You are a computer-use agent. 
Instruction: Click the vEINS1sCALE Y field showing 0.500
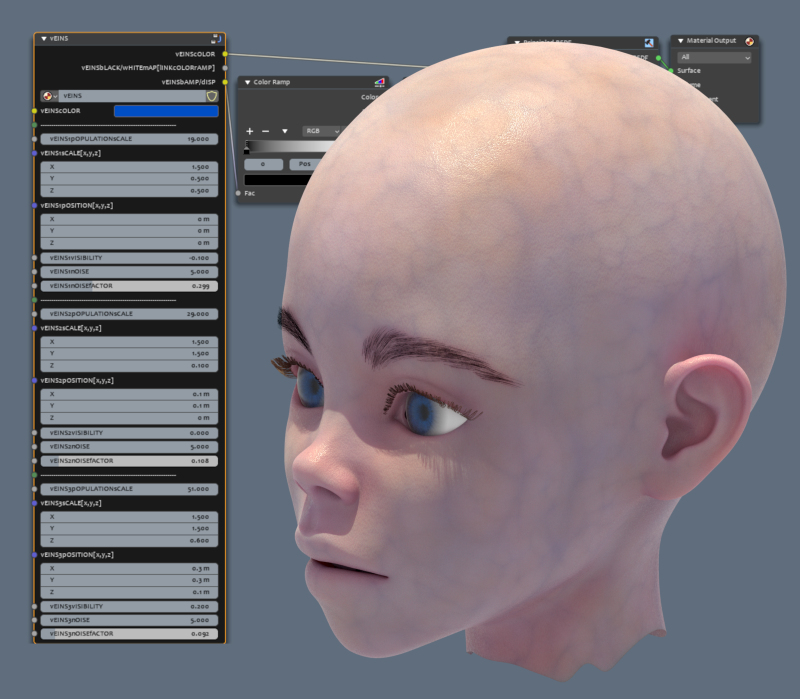click(x=129, y=179)
